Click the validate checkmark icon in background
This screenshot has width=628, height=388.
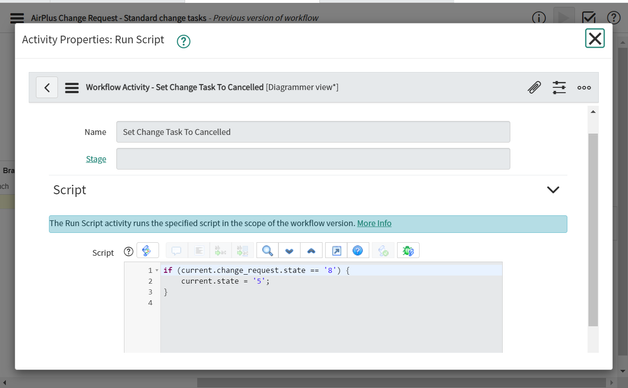589,17
